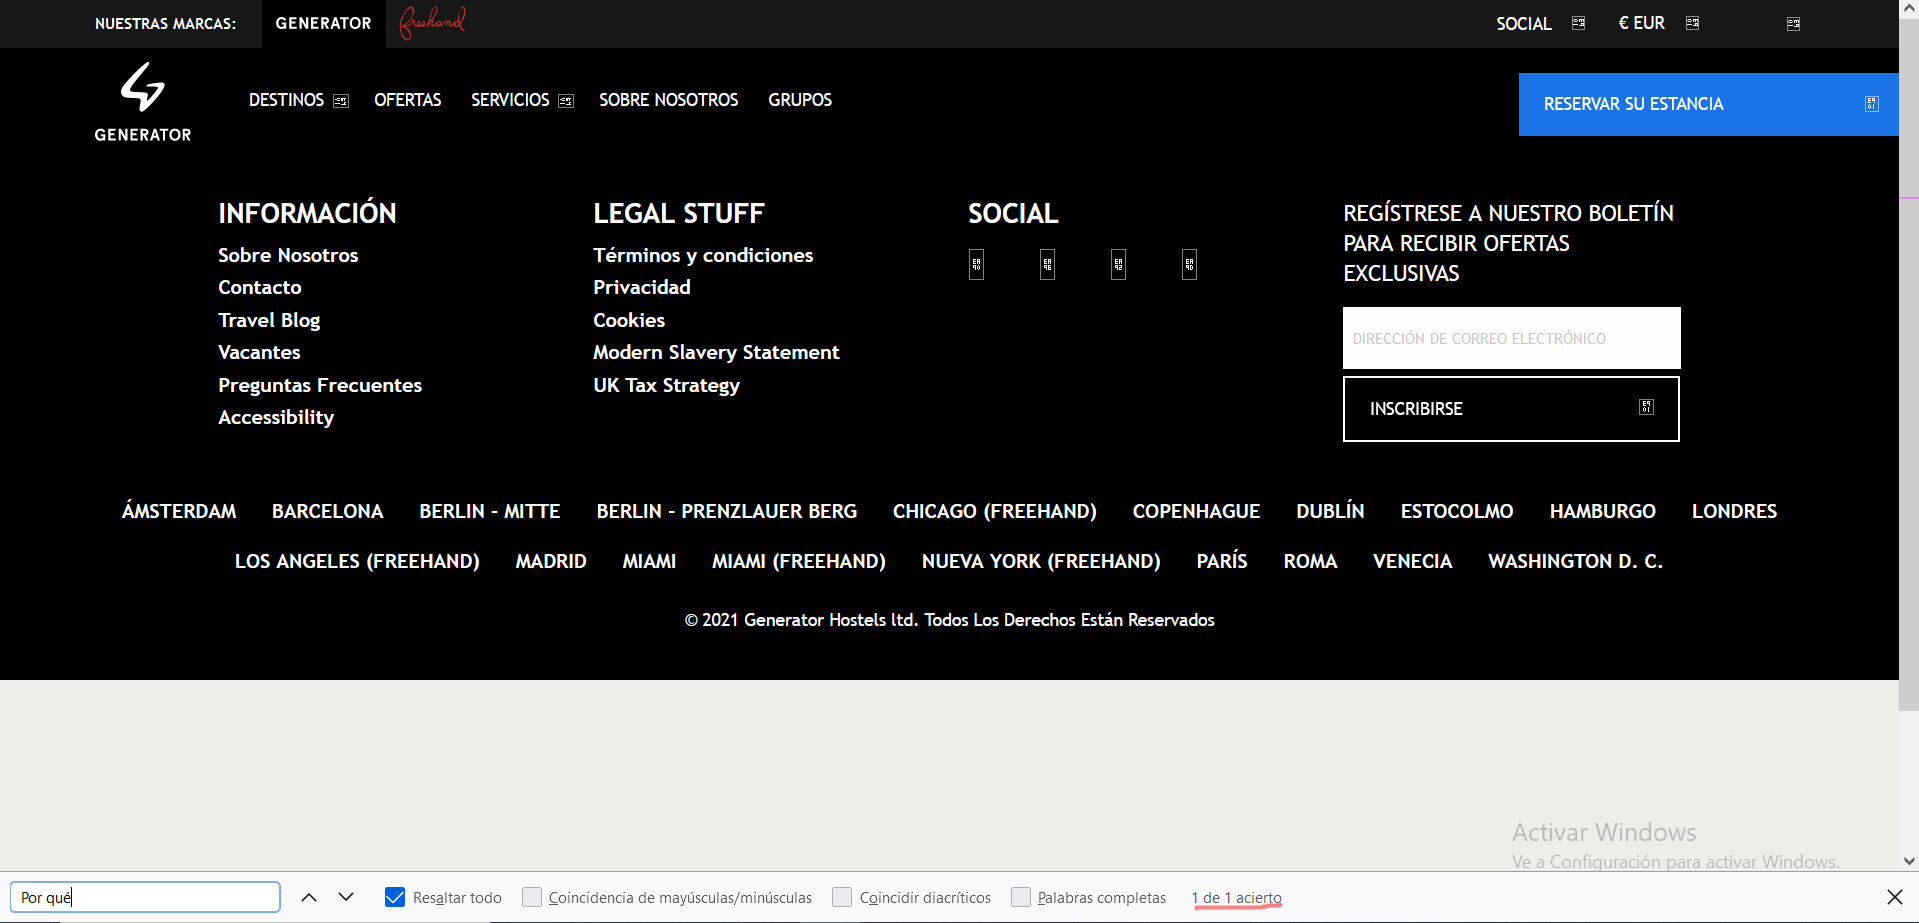Screen dimensions: 1919x923
Task: Go to next find match arrow
Action: pos(346,897)
